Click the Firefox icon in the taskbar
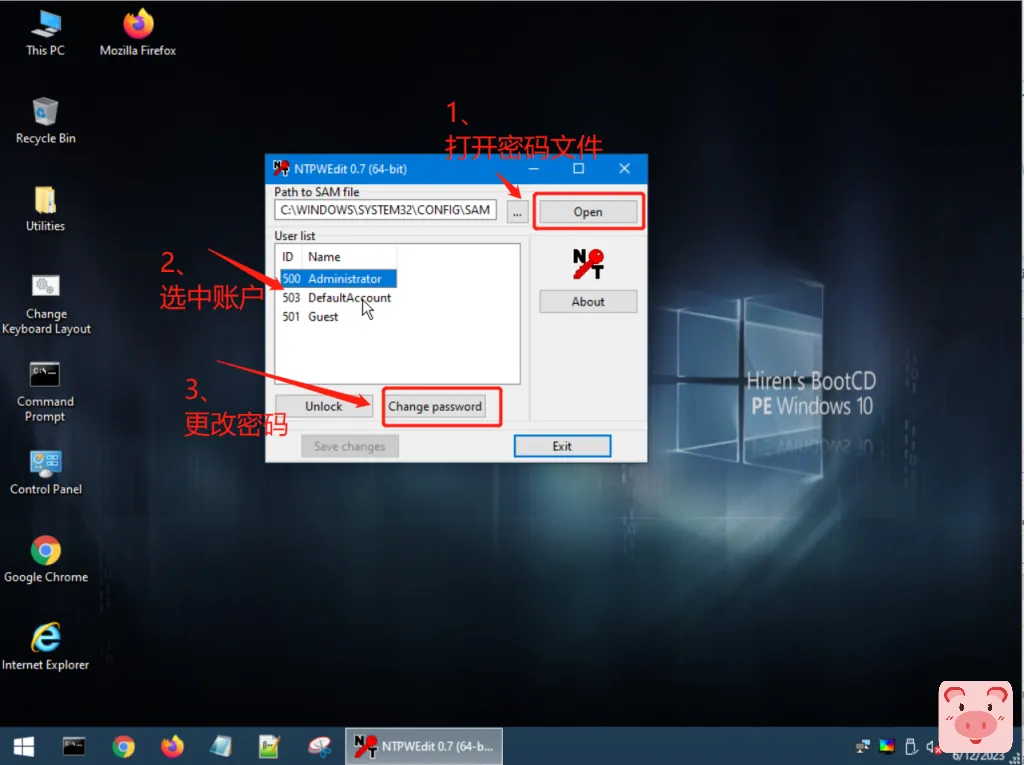The width and height of the screenshot is (1024, 765). (x=172, y=746)
